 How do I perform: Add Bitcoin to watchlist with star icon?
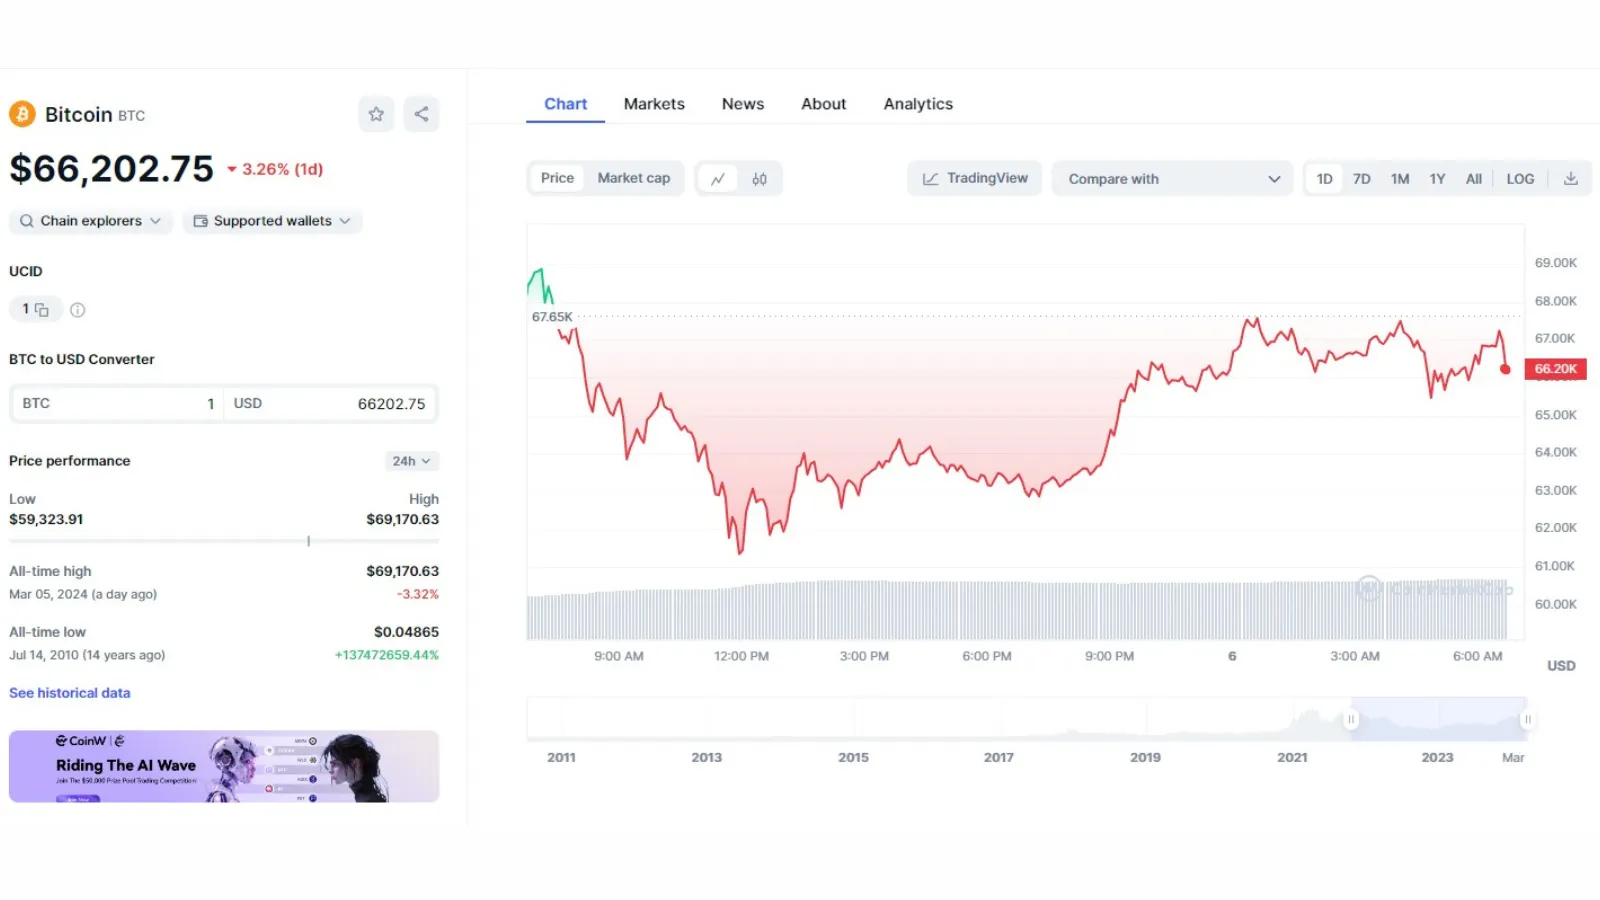(376, 114)
